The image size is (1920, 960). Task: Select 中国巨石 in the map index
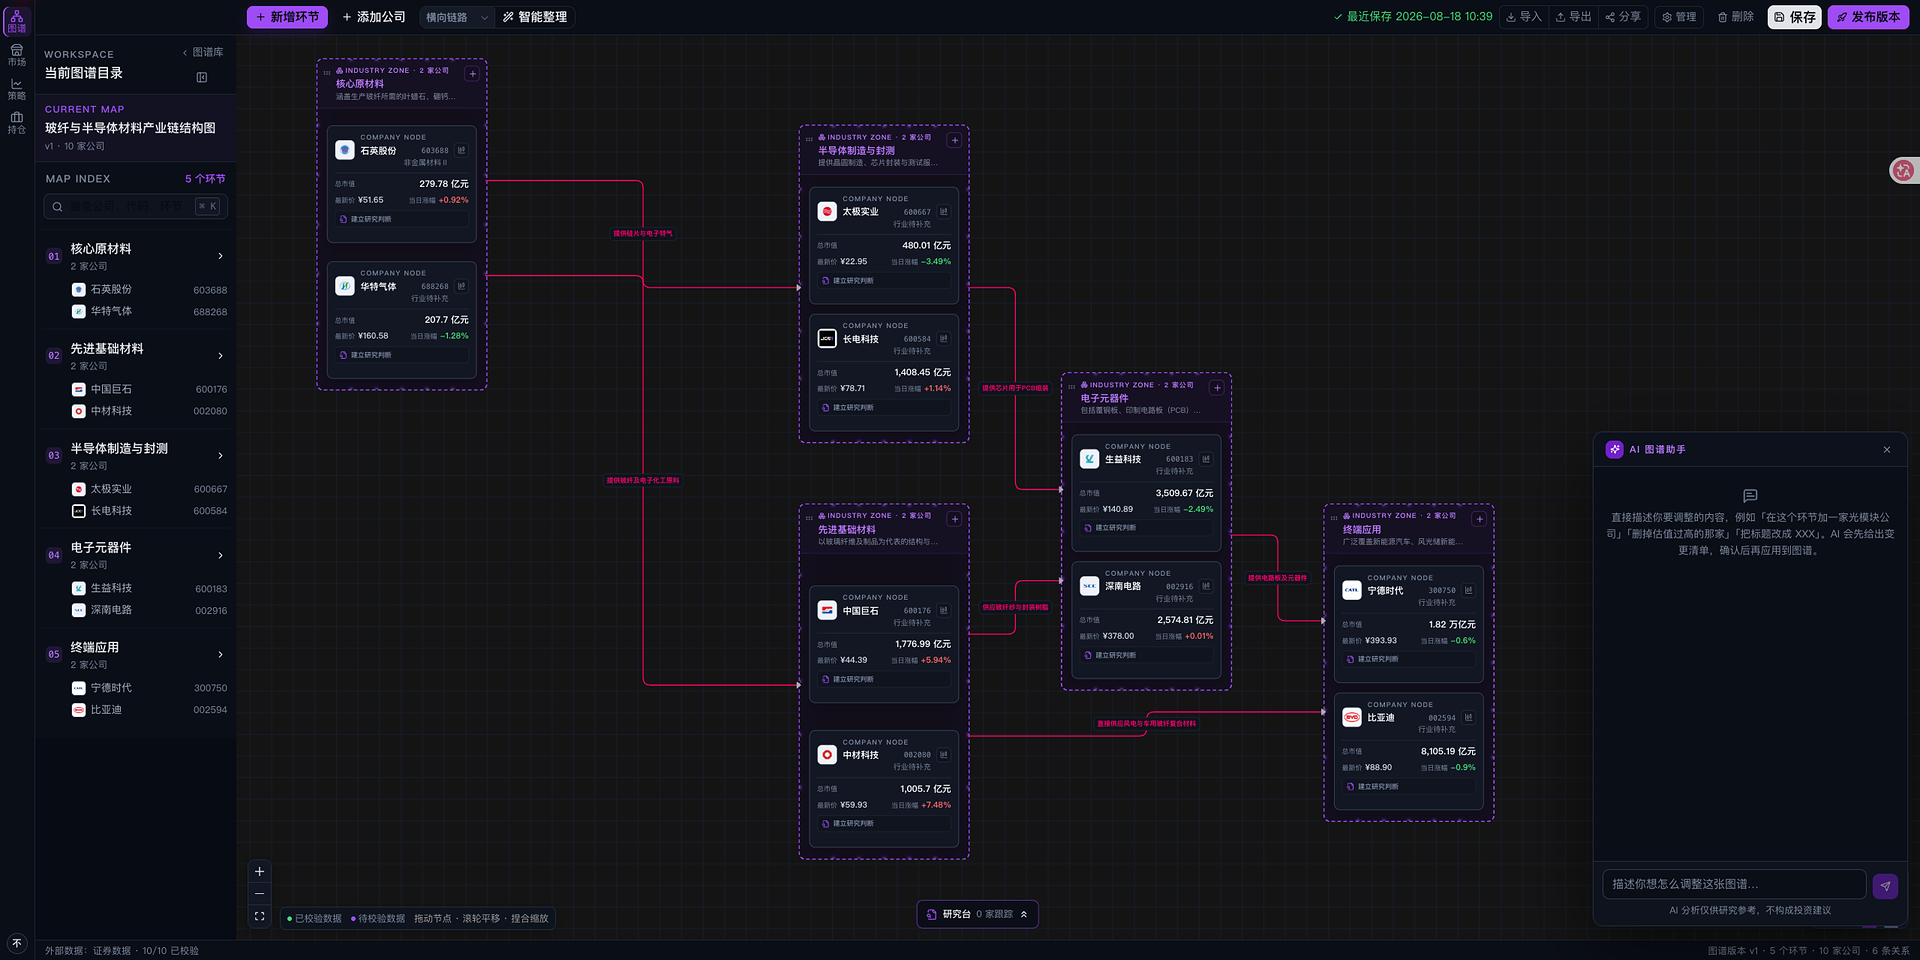coord(149,390)
